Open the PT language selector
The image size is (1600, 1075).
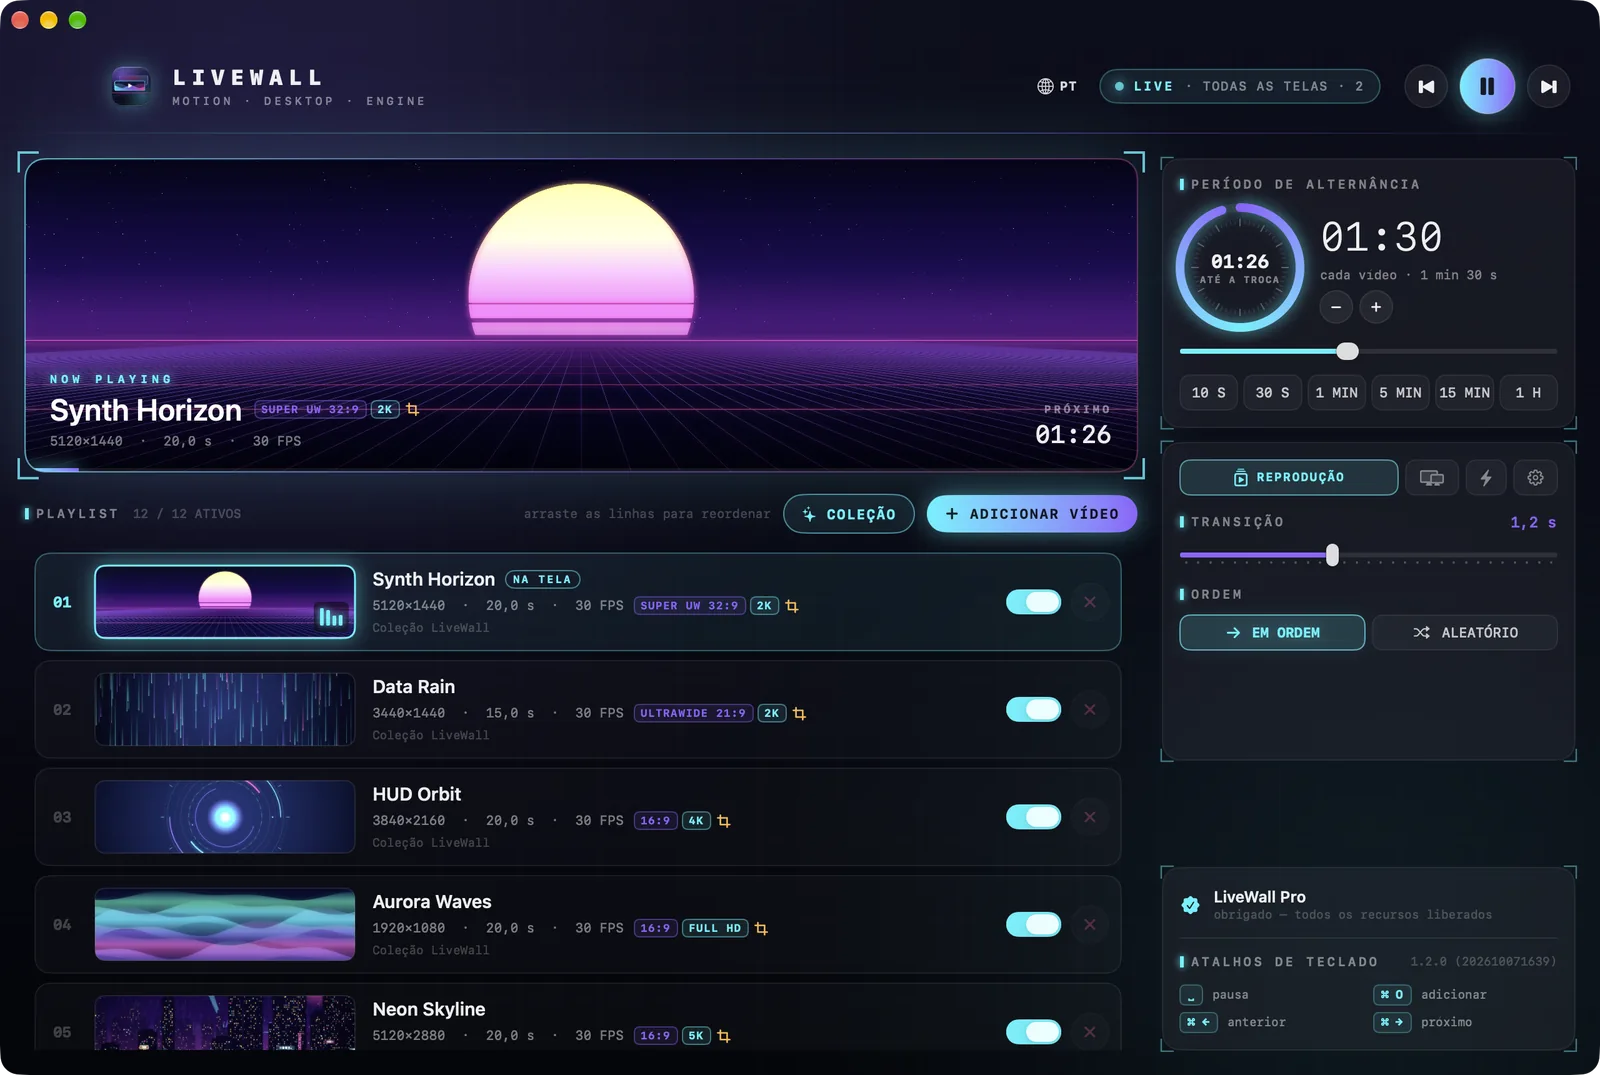coord(1057,86)
